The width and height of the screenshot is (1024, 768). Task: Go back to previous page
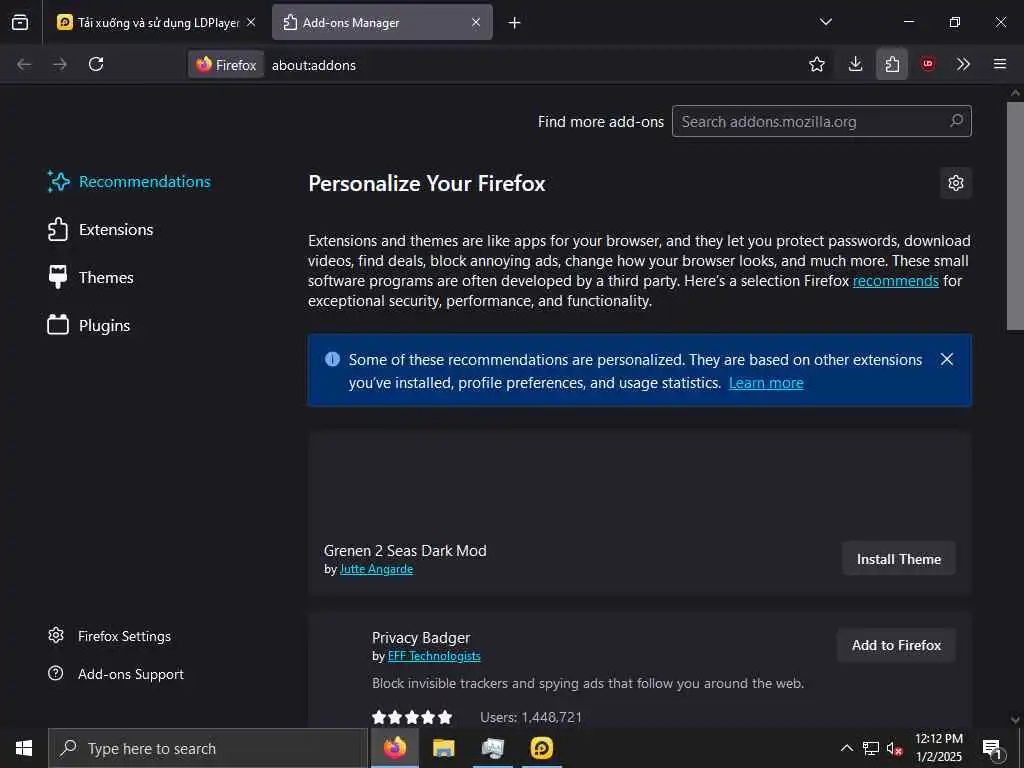(x=24, y=64)
